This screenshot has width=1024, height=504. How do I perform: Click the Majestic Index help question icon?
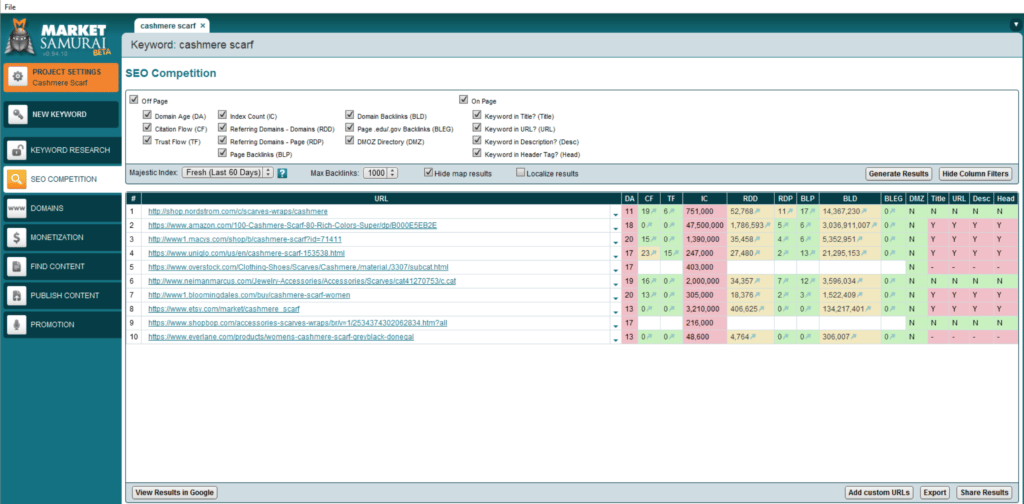282,174
